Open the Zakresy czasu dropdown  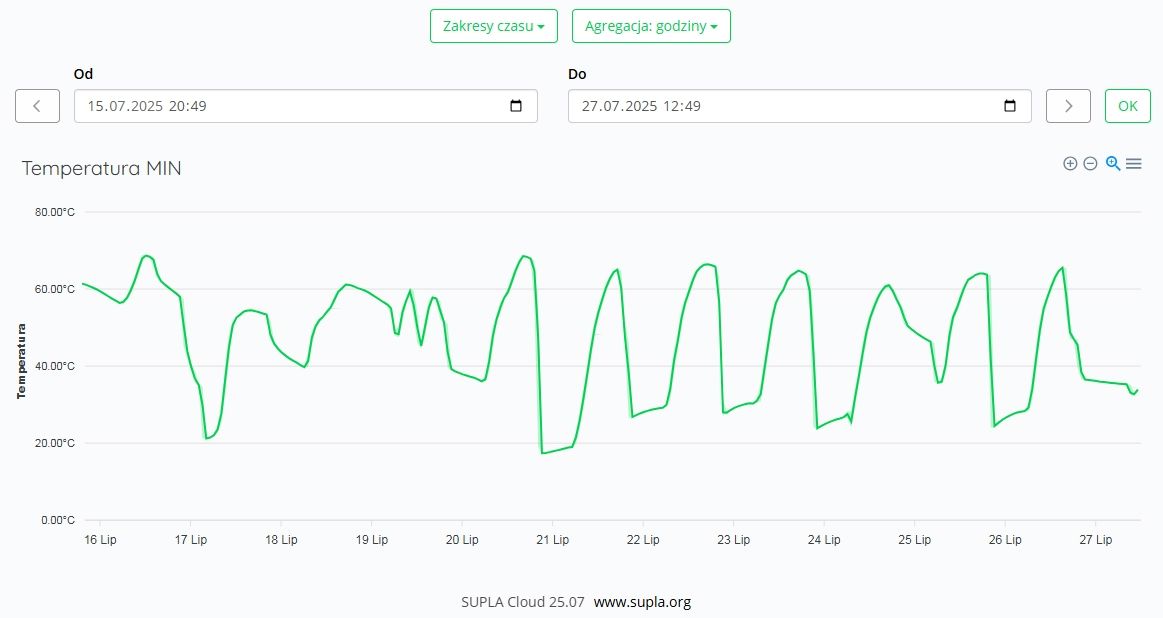(494, 26)
